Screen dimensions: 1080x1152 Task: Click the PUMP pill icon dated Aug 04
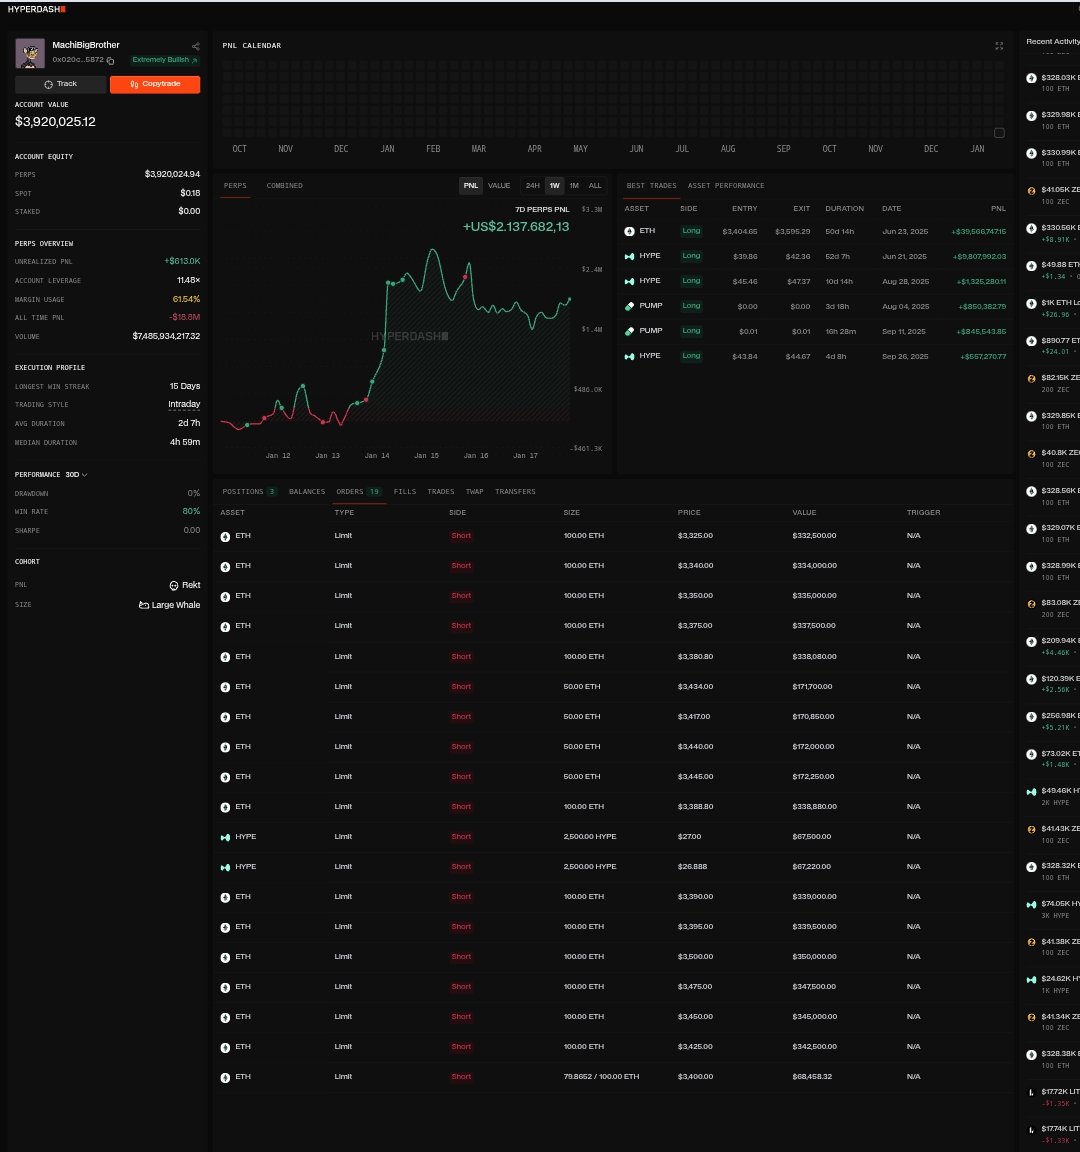click(630, 306)
